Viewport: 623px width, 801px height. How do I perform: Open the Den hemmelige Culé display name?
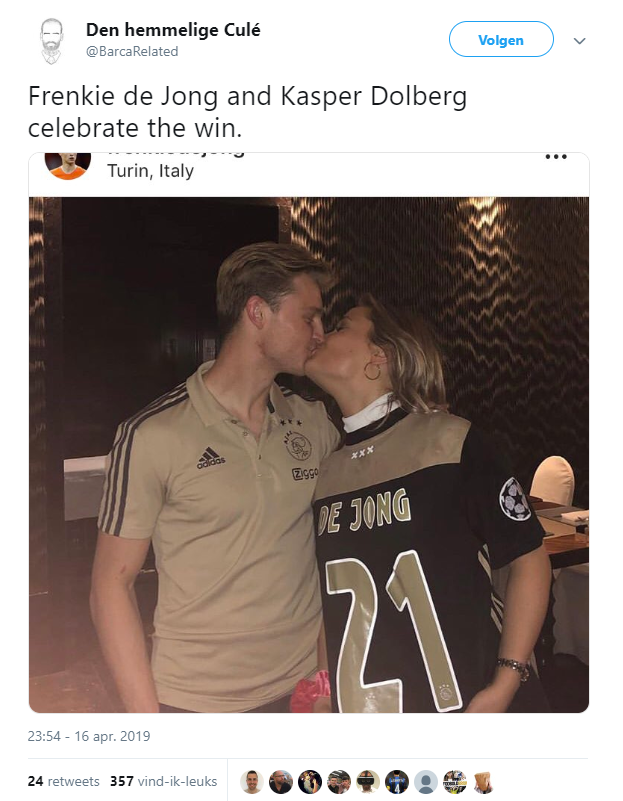(x=173, y=30)
